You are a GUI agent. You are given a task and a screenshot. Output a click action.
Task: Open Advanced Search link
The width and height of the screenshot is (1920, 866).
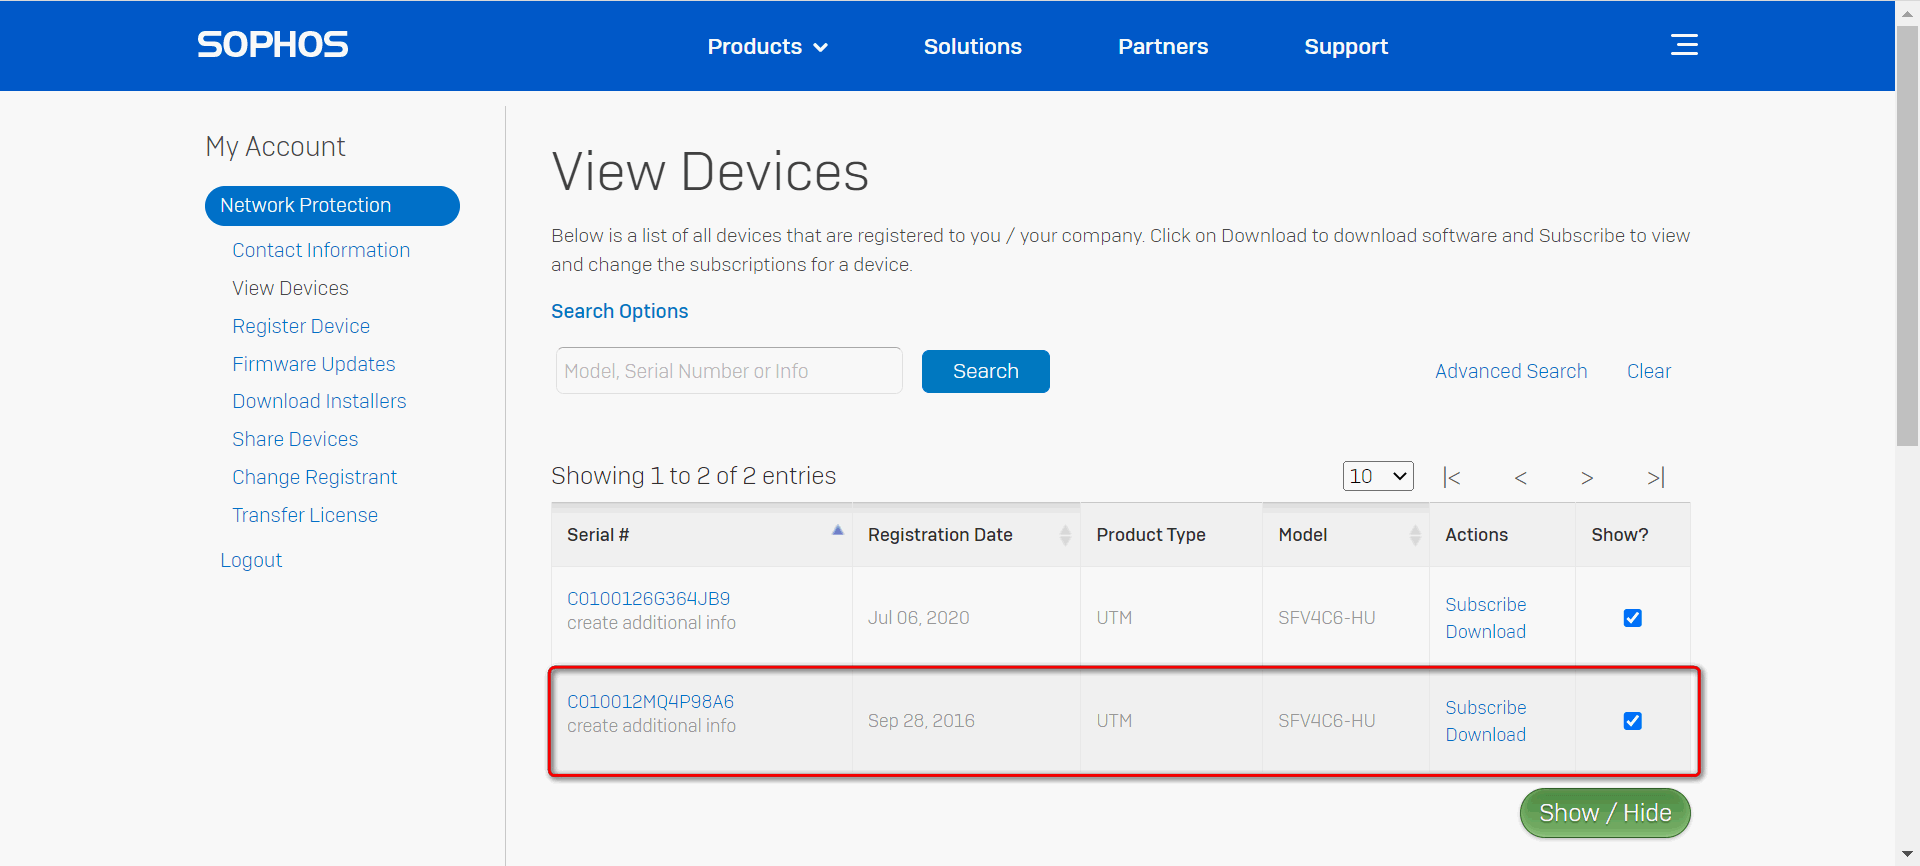1511,371
